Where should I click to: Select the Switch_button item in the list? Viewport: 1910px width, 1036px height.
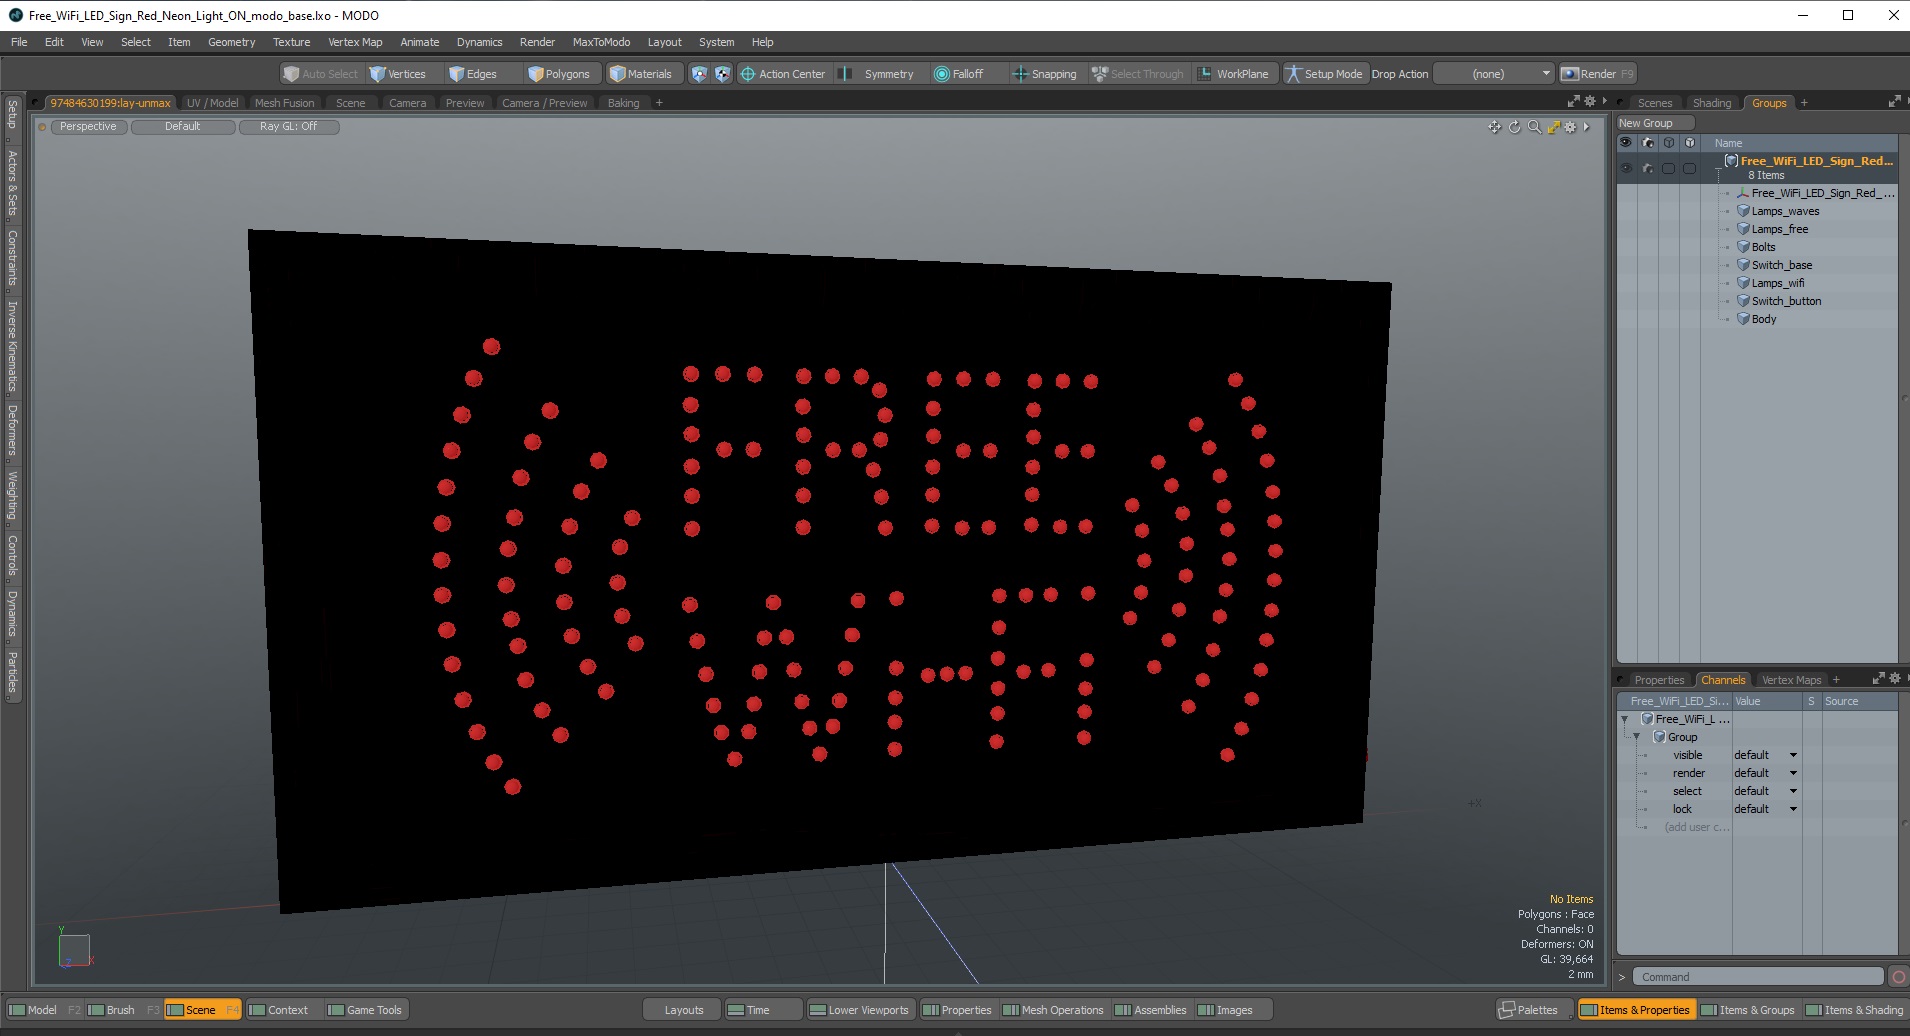point(1786,301)
